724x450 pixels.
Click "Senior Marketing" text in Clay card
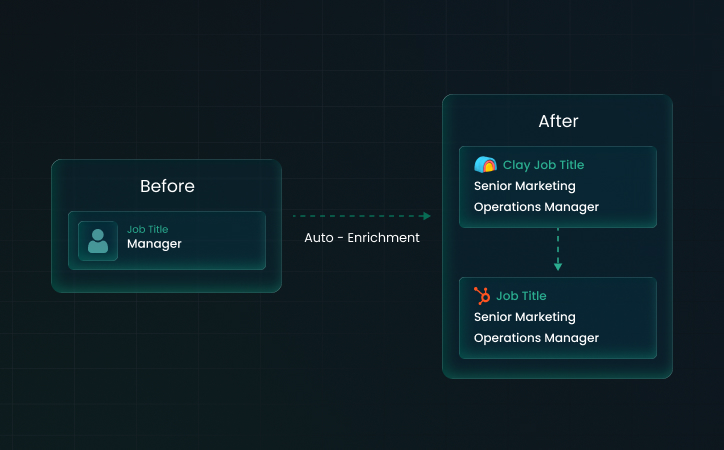pyautogui.click(x=525, y=186)
